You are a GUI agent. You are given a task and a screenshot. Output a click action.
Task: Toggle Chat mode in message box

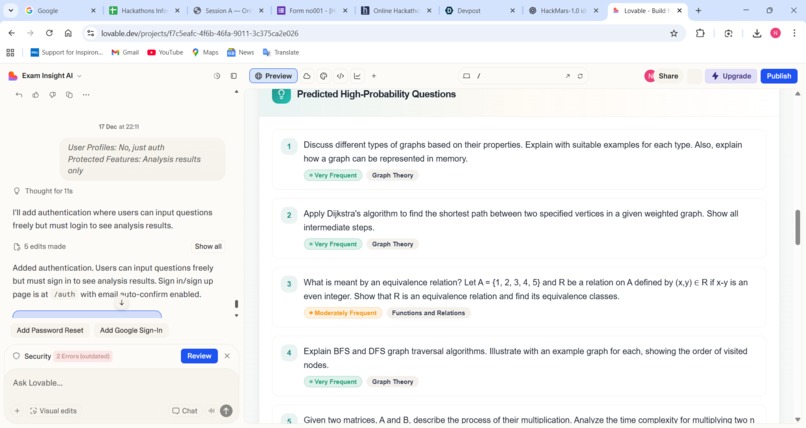tap(185, 411)
